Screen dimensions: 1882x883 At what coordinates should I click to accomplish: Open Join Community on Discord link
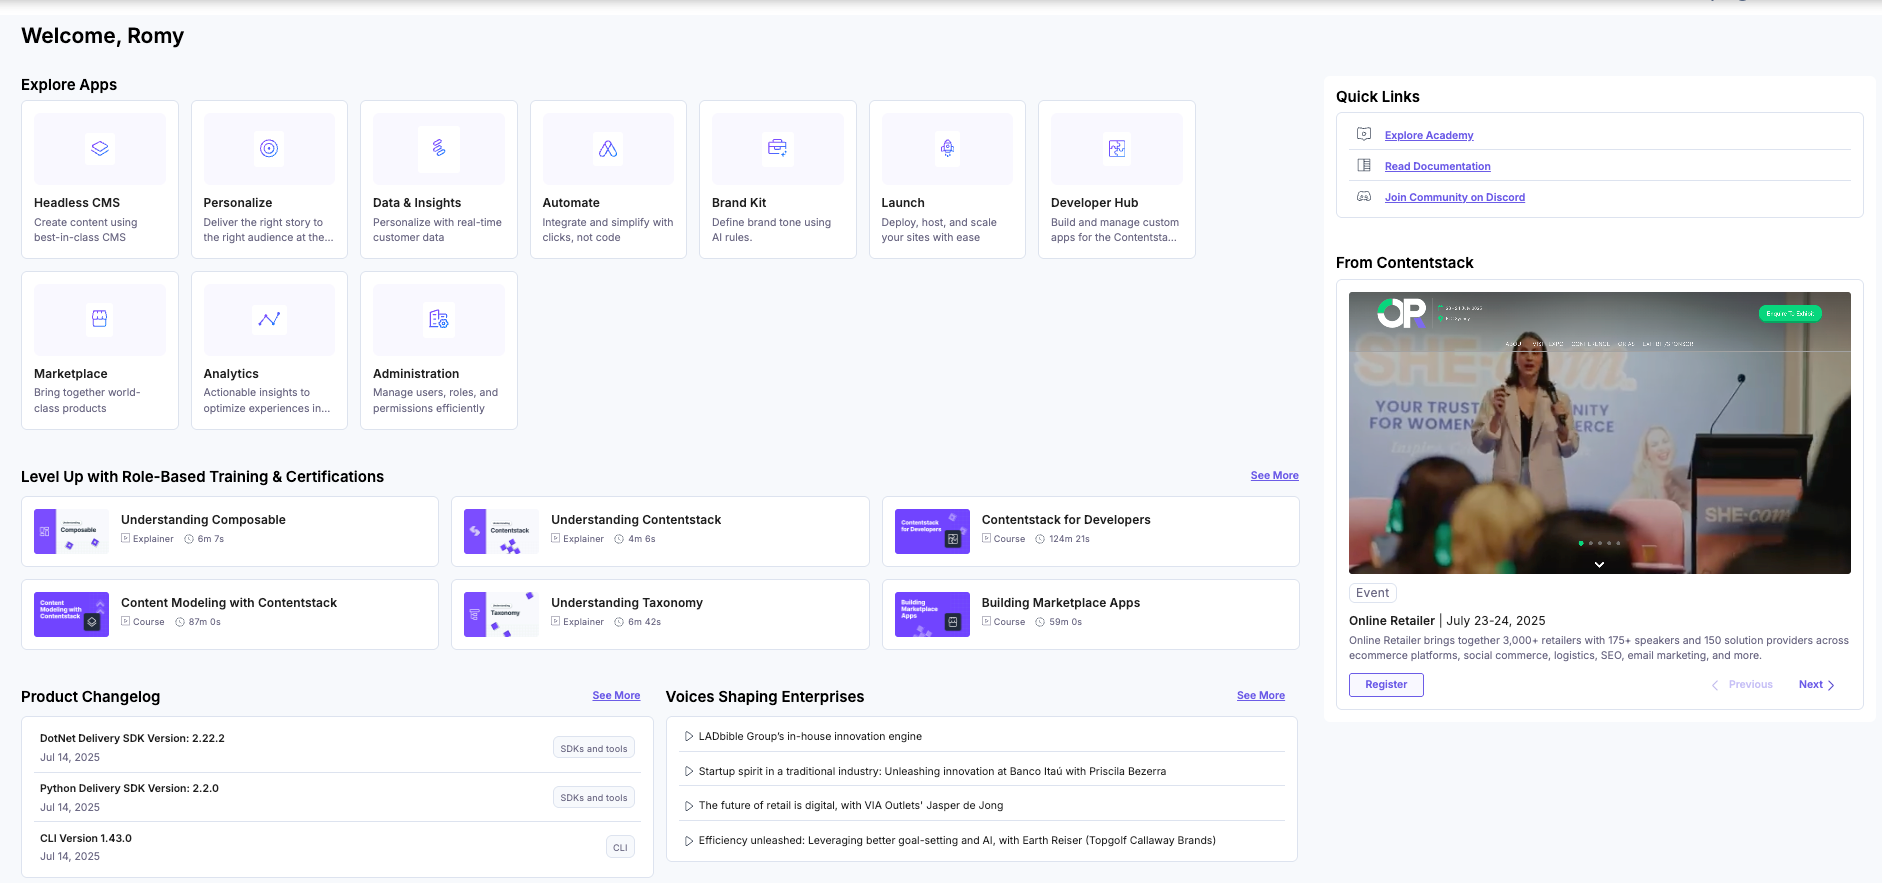(x=1455, y=197)
